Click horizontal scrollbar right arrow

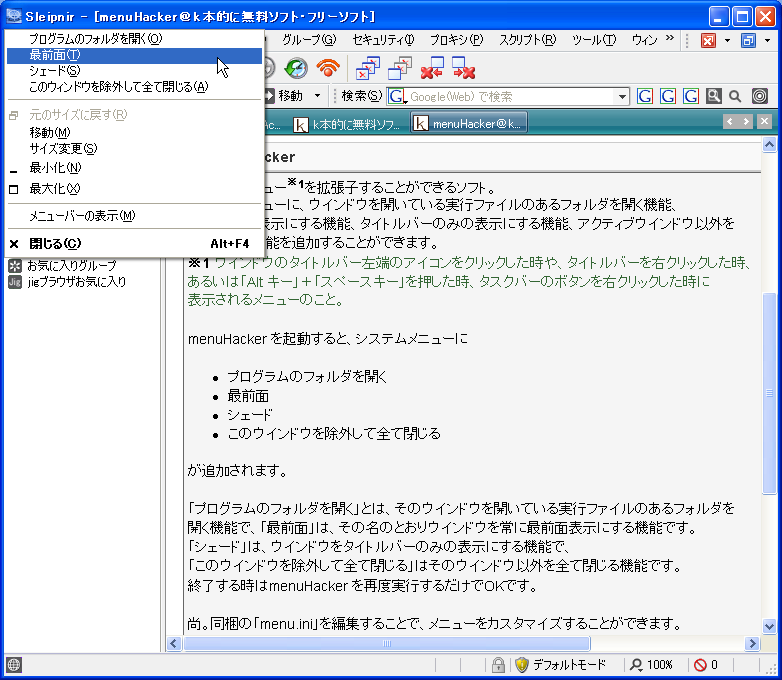click(752, 644)
